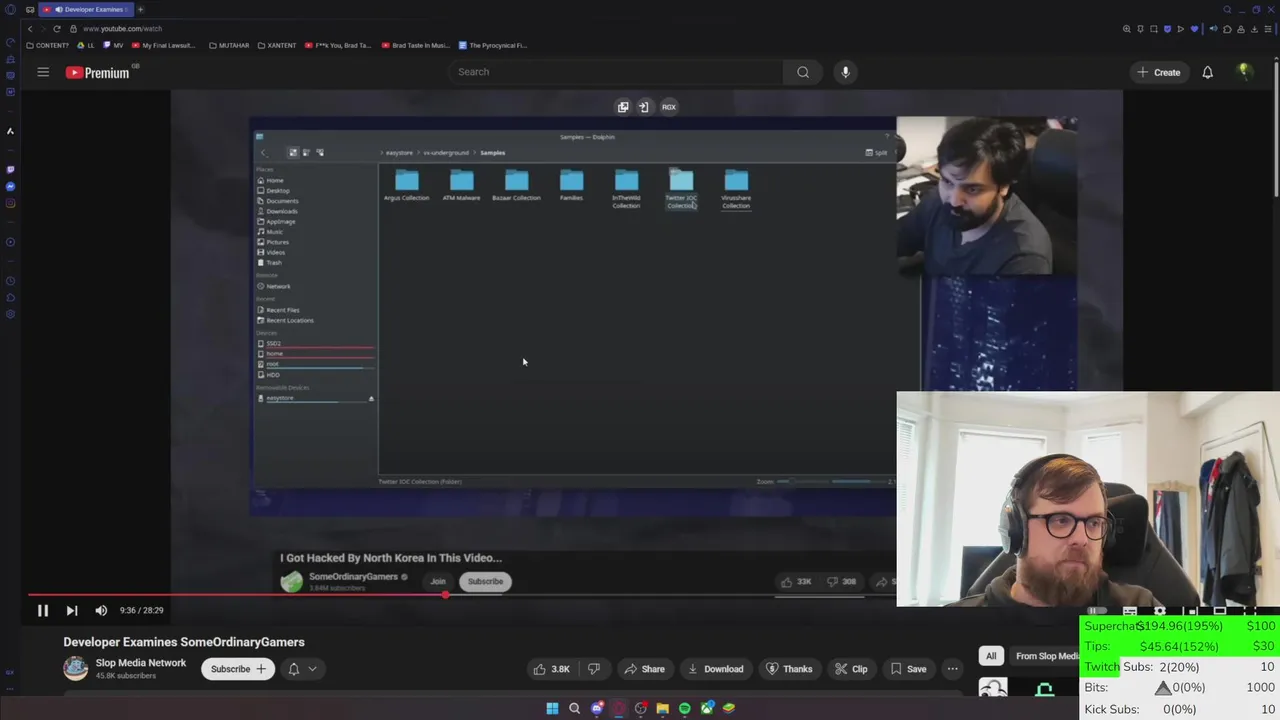Send Thanks to the creator
Viewport: 1280px width, 720px height.
point(789,669)
